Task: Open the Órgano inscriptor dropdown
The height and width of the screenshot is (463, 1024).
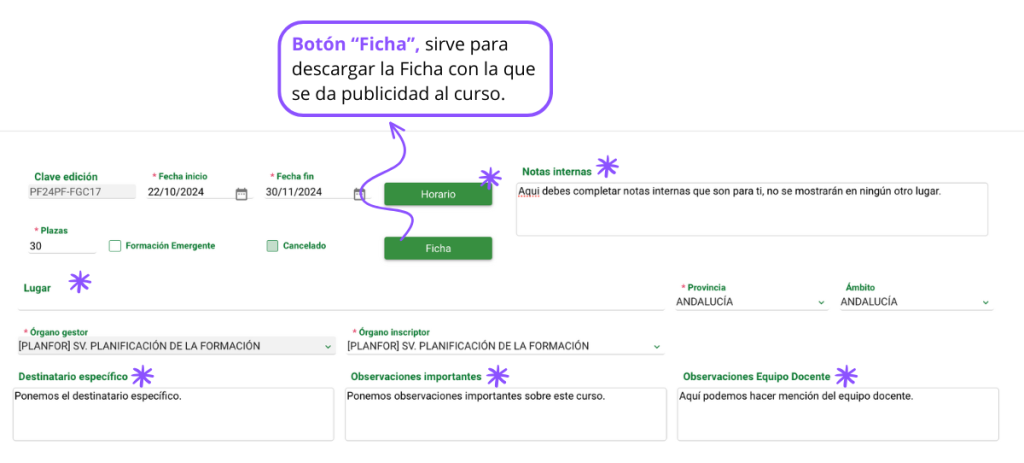Action: click(505, 346)
